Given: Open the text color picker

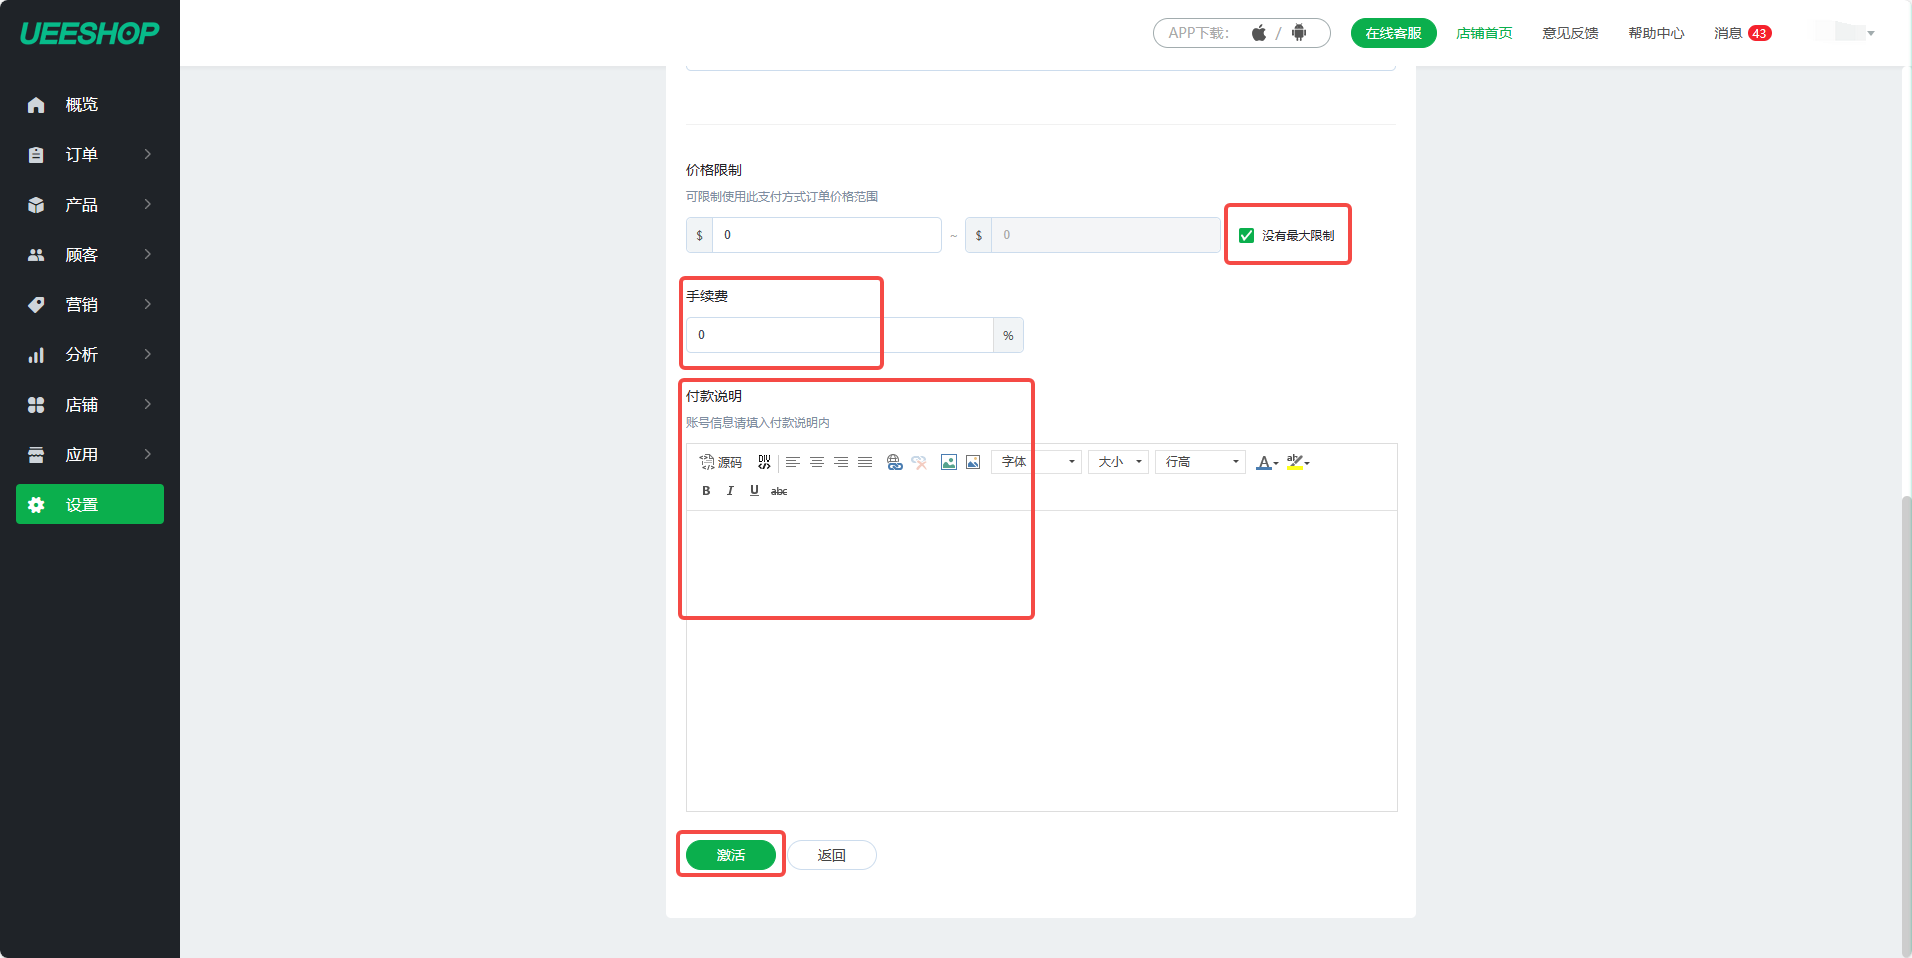Looking at the screenshot, I should pyautogui.click(x=1267, y=462).
